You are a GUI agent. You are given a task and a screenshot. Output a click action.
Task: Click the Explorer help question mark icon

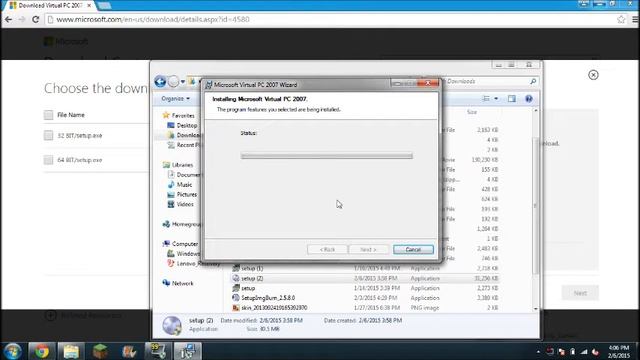[x=529, y=99]
